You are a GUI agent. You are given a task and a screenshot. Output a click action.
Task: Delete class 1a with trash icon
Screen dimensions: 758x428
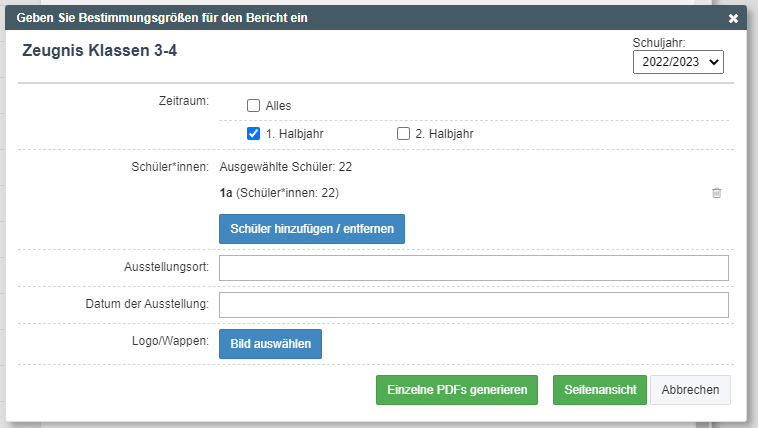pos(716,193)
